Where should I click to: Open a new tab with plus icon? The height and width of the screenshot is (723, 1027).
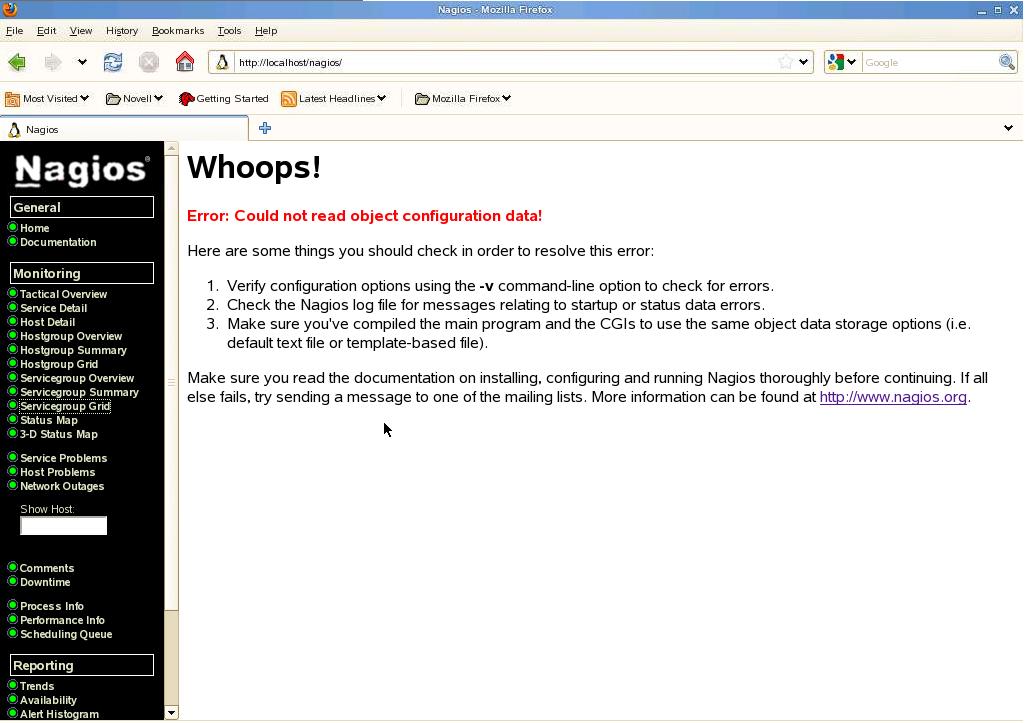click(x=265, y=128)
